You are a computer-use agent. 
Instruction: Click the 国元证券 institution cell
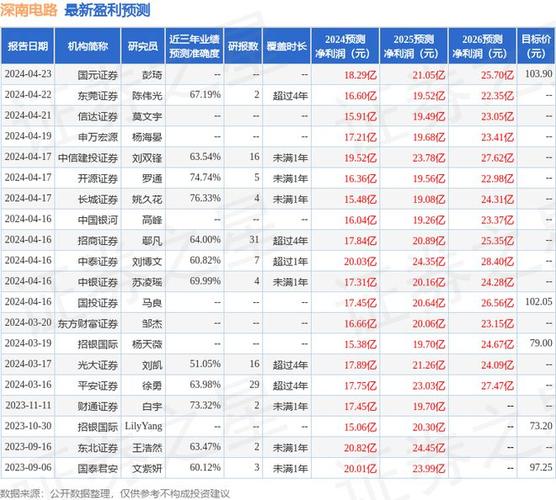98,75
